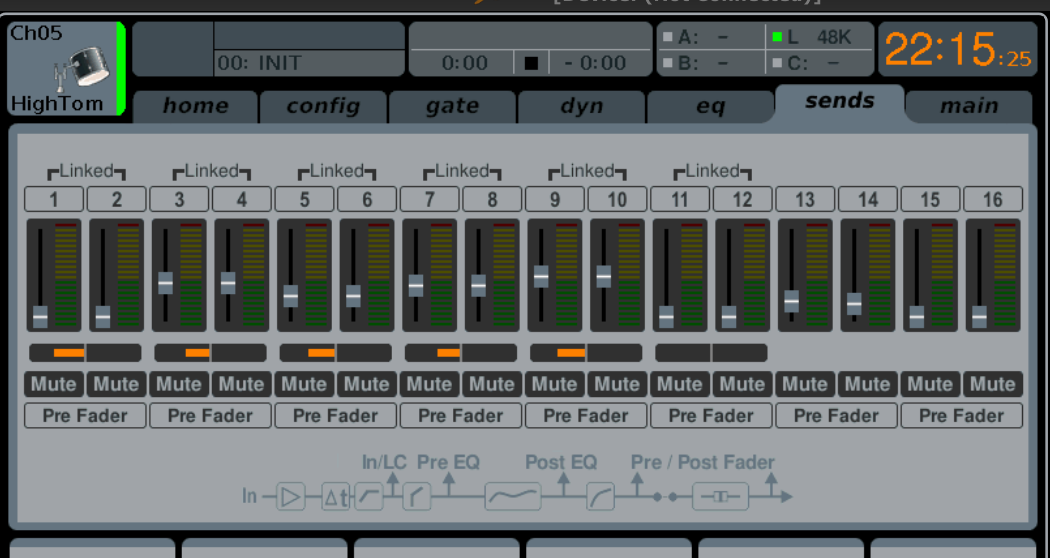This screenshot has width=1050, height=558.
Task: Mute bus send 10
Action: 617,385
